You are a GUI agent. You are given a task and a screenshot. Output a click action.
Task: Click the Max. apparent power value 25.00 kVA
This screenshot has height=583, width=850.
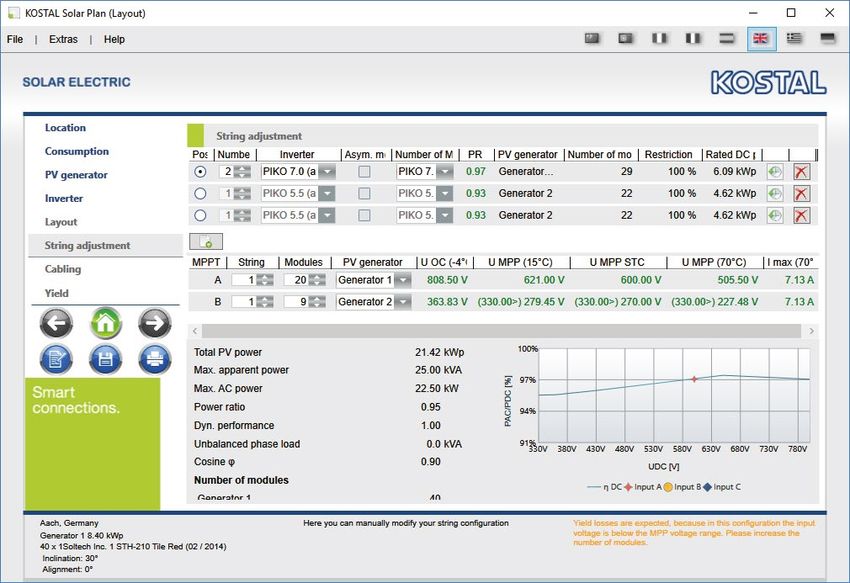[439, 370]
